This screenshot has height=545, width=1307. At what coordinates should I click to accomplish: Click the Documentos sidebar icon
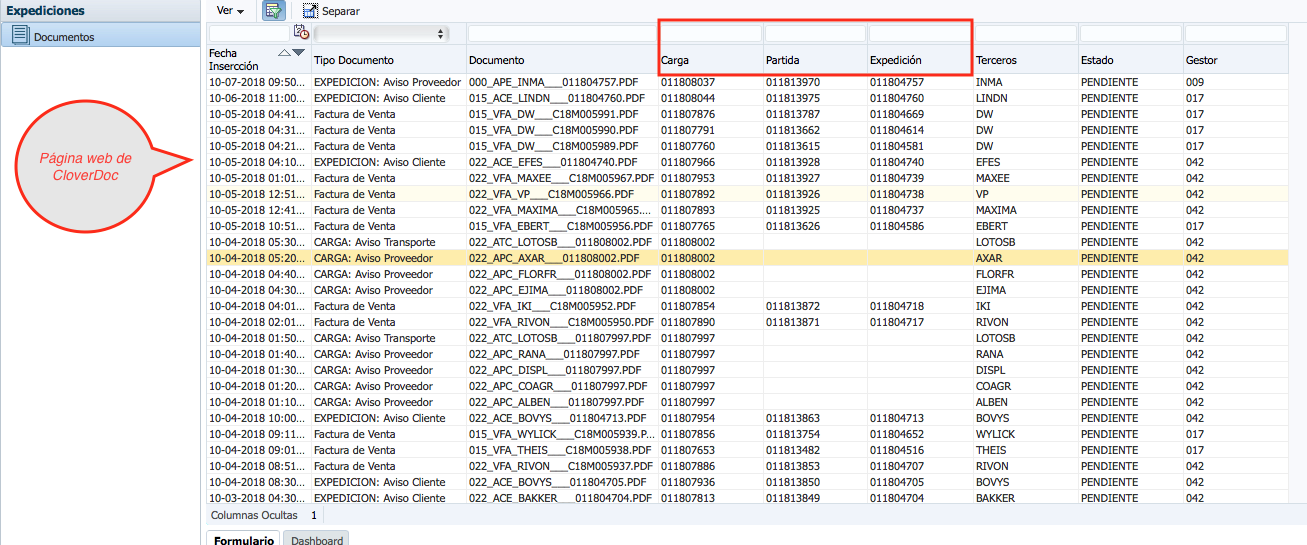tap(20, 36)
